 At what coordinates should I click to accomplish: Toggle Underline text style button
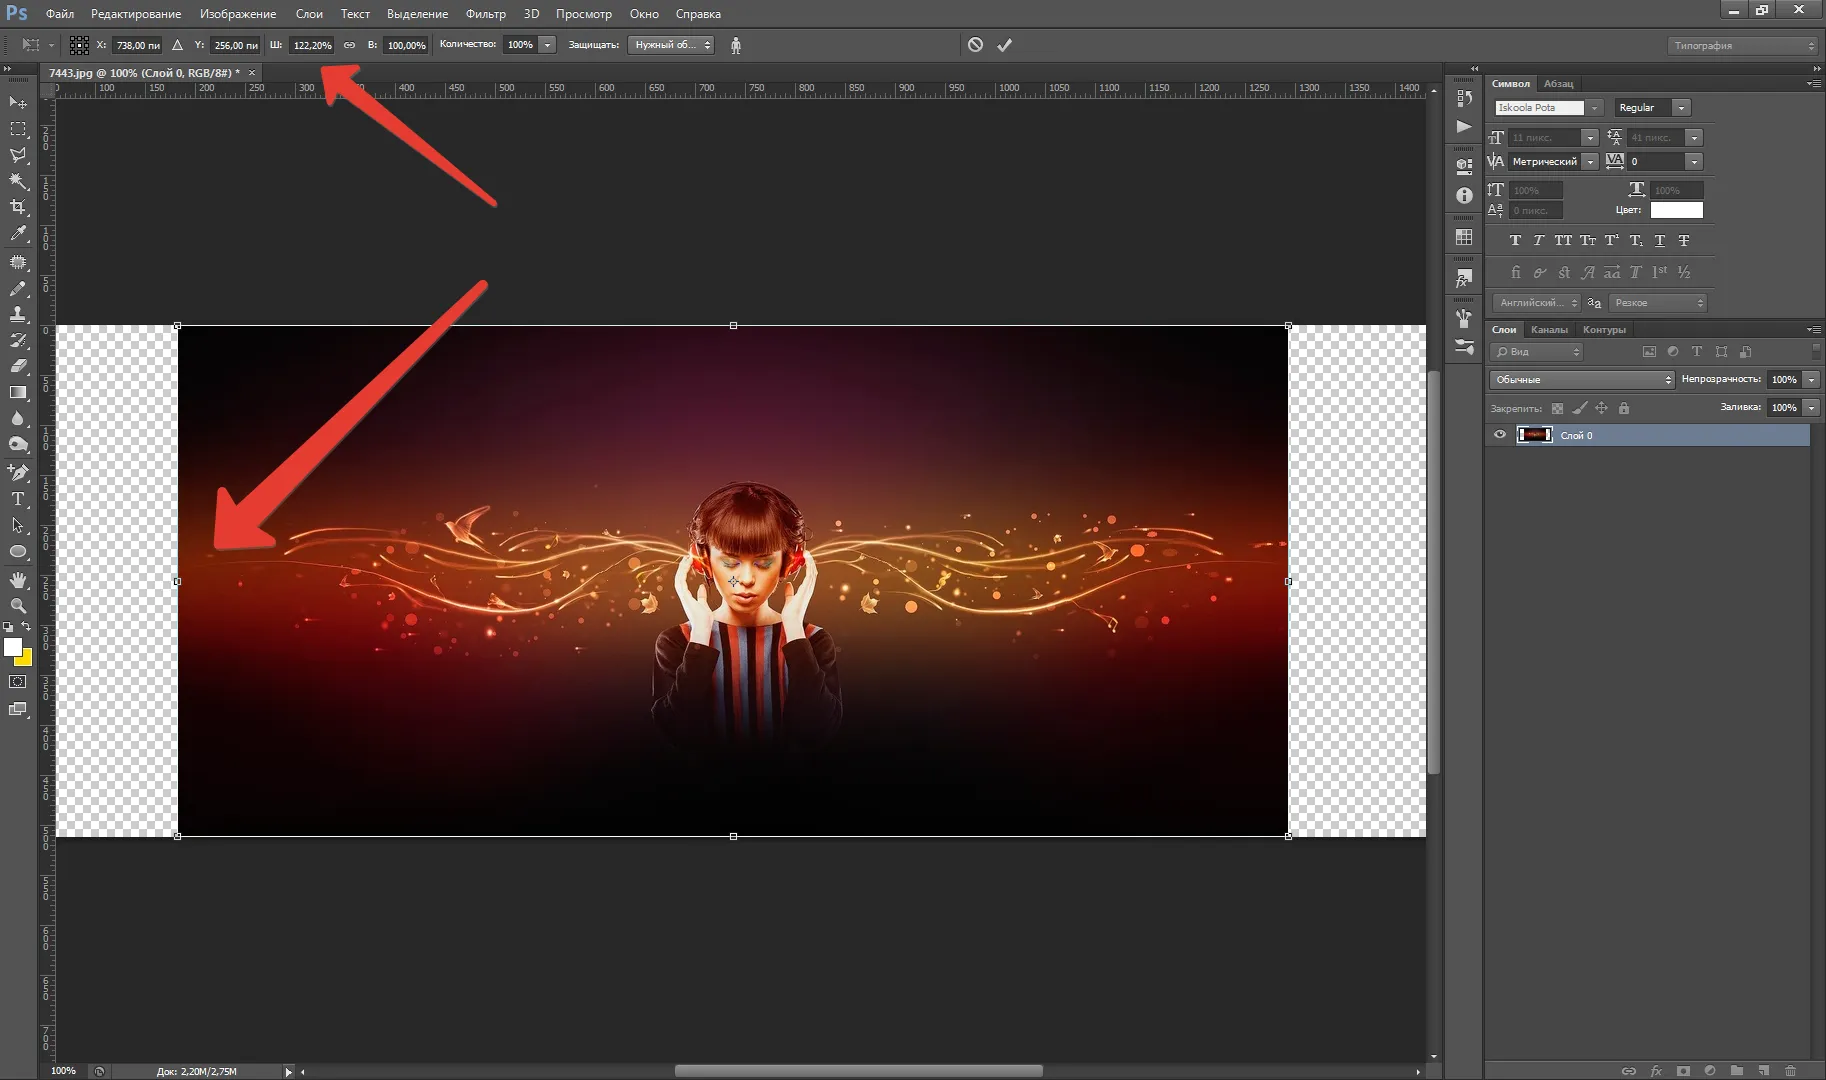[1660, 241]
